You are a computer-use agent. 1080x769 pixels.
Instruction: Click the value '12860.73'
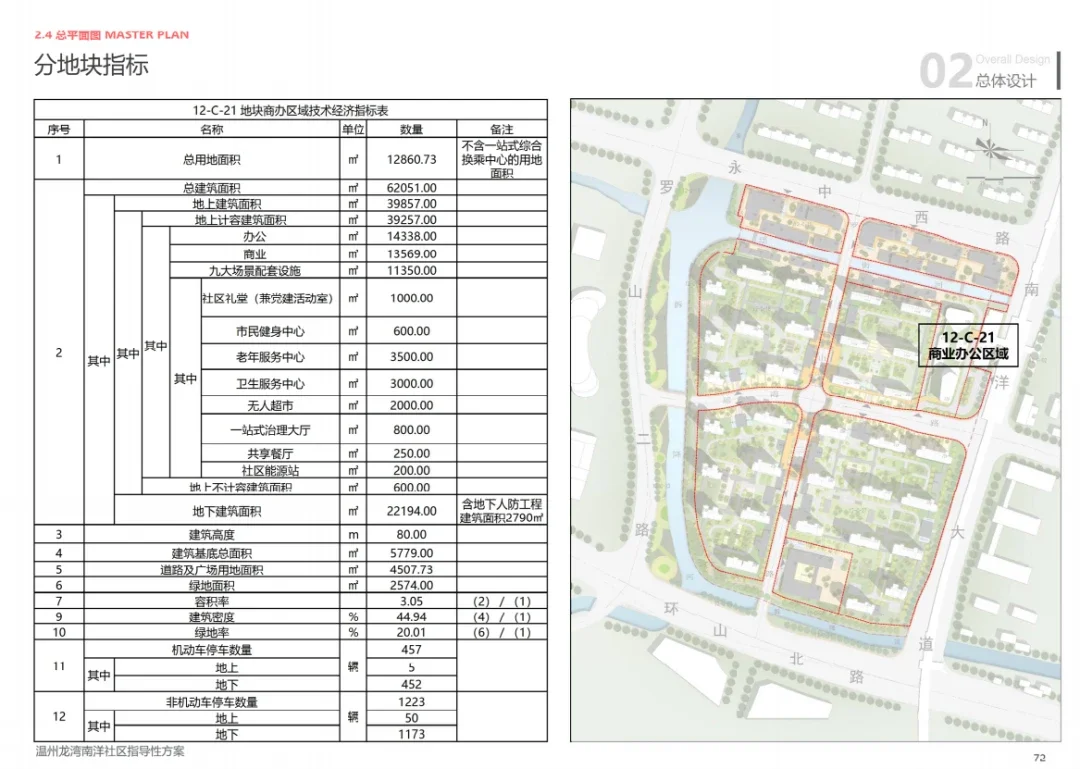tap(411, 159)
